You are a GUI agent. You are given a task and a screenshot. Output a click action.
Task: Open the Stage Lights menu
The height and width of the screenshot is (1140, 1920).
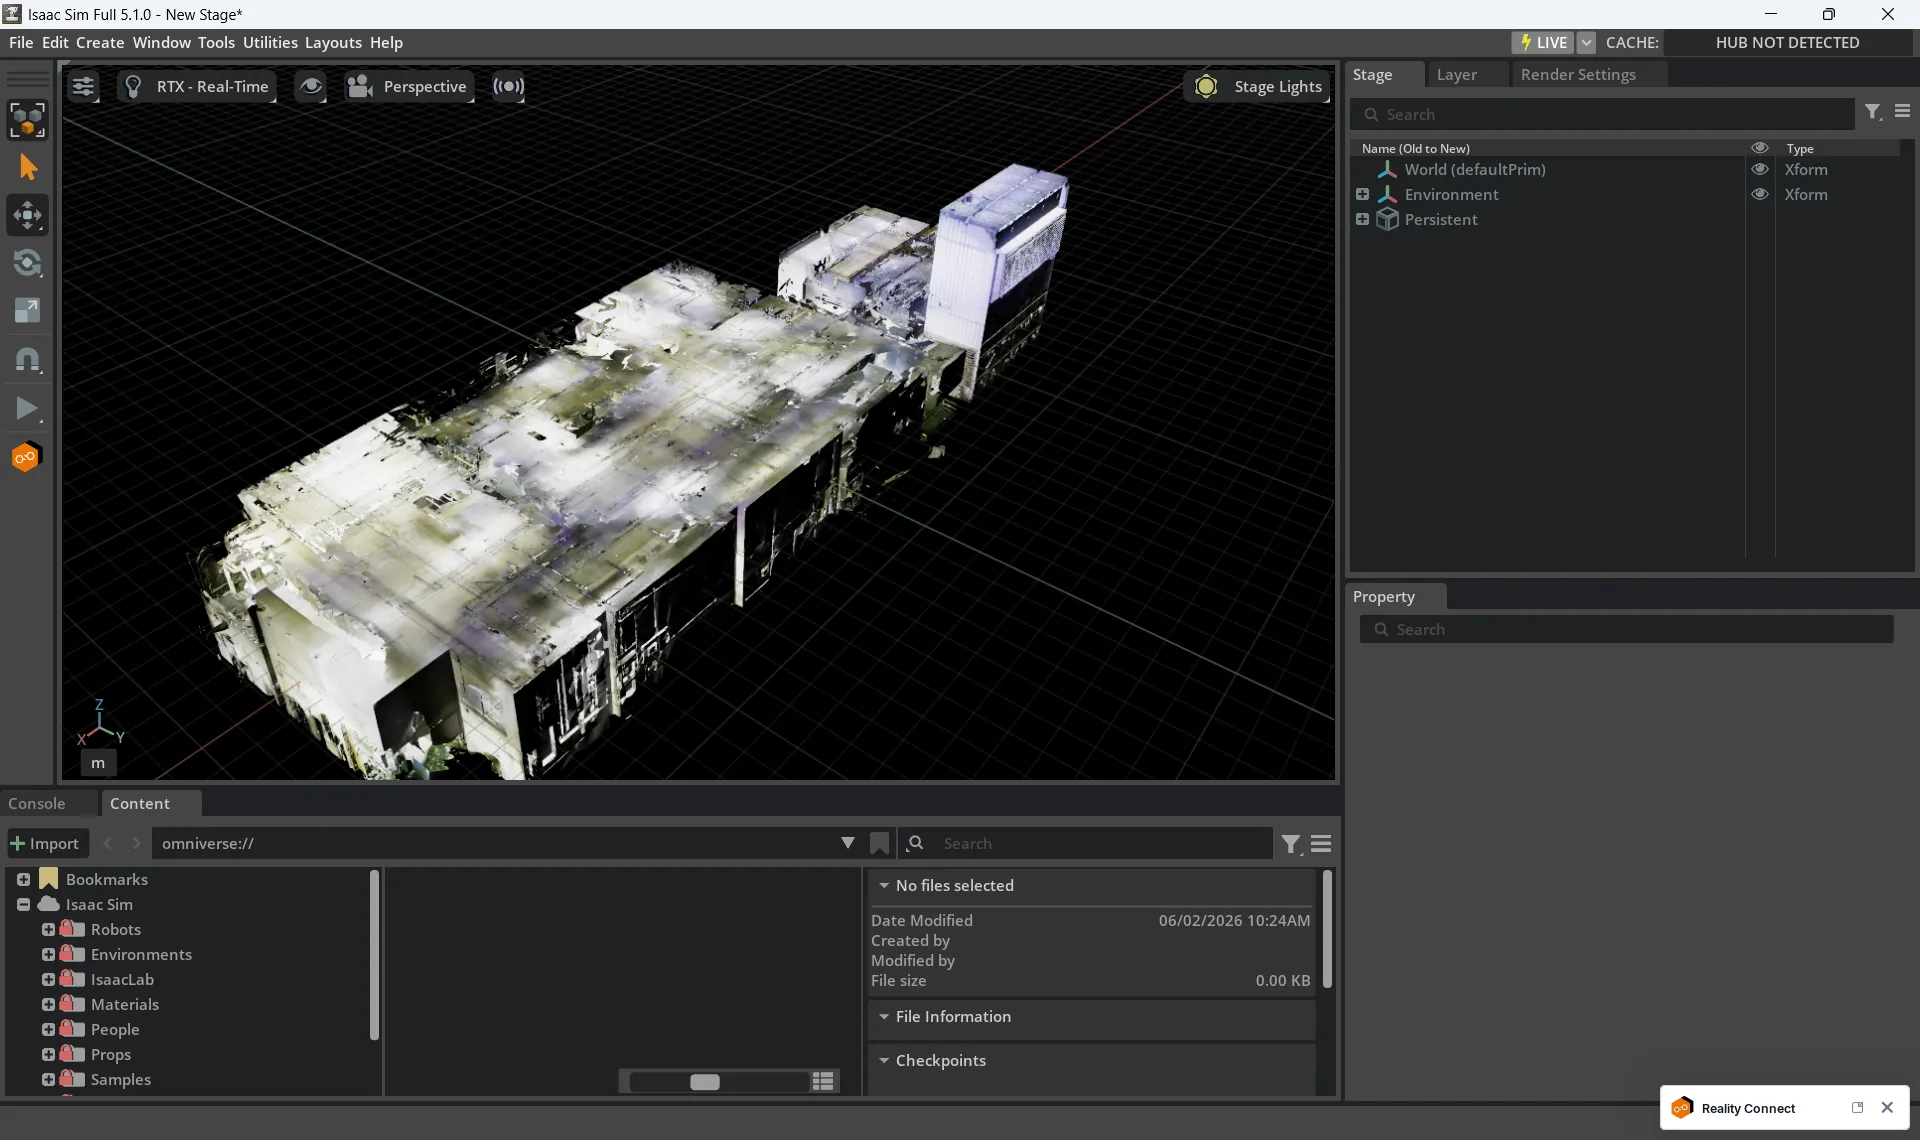click(x=1258, y=87)
